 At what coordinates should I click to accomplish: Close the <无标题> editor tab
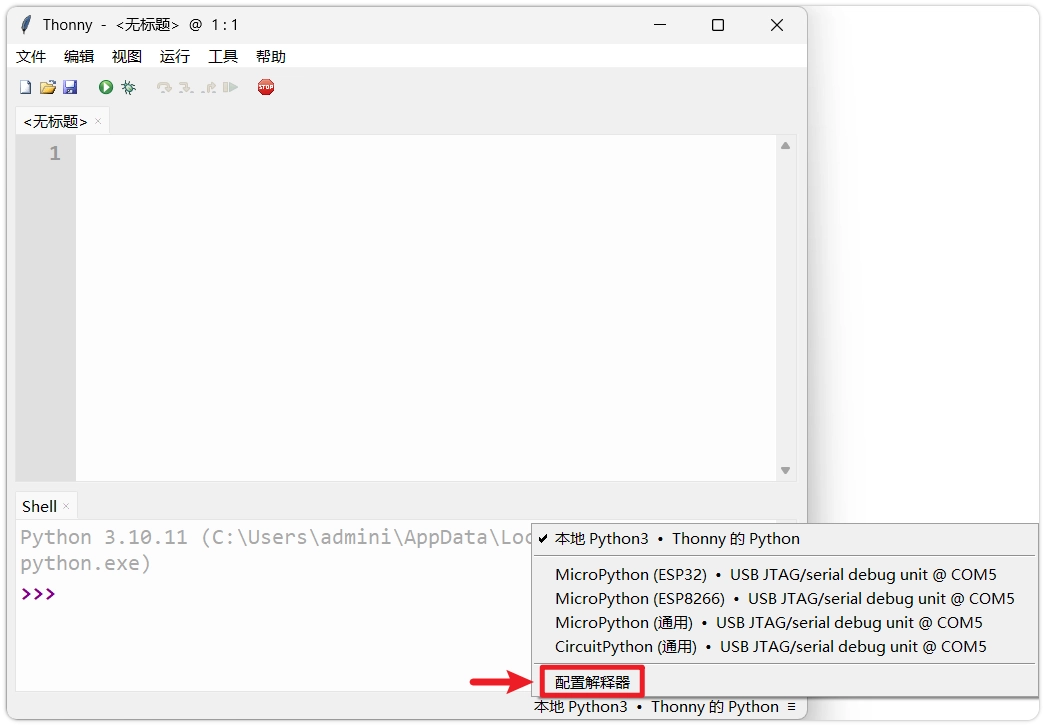(x=98, y=122)
